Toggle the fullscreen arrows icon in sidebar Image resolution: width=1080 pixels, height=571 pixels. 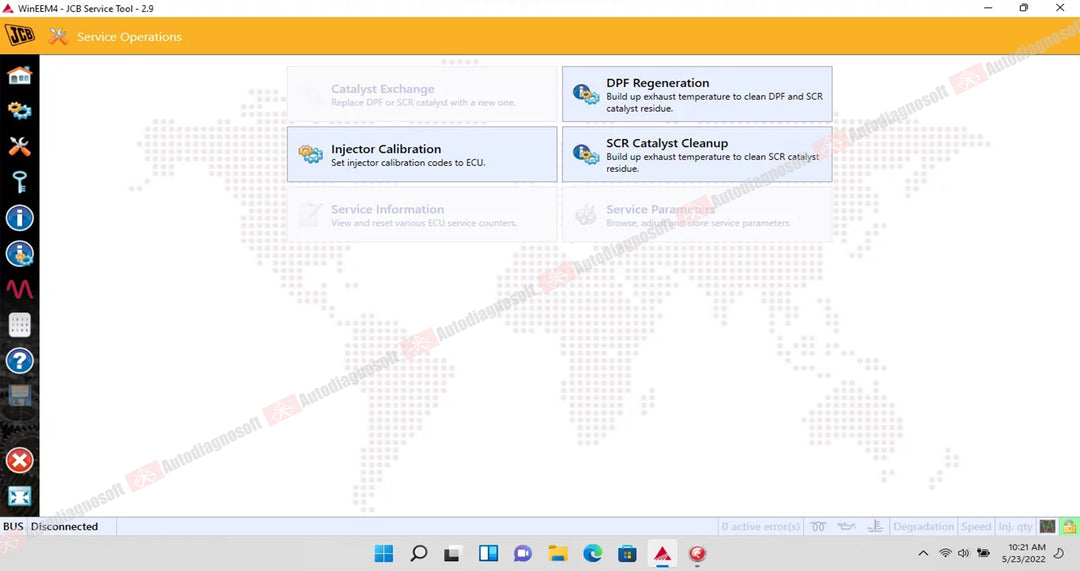19,496
